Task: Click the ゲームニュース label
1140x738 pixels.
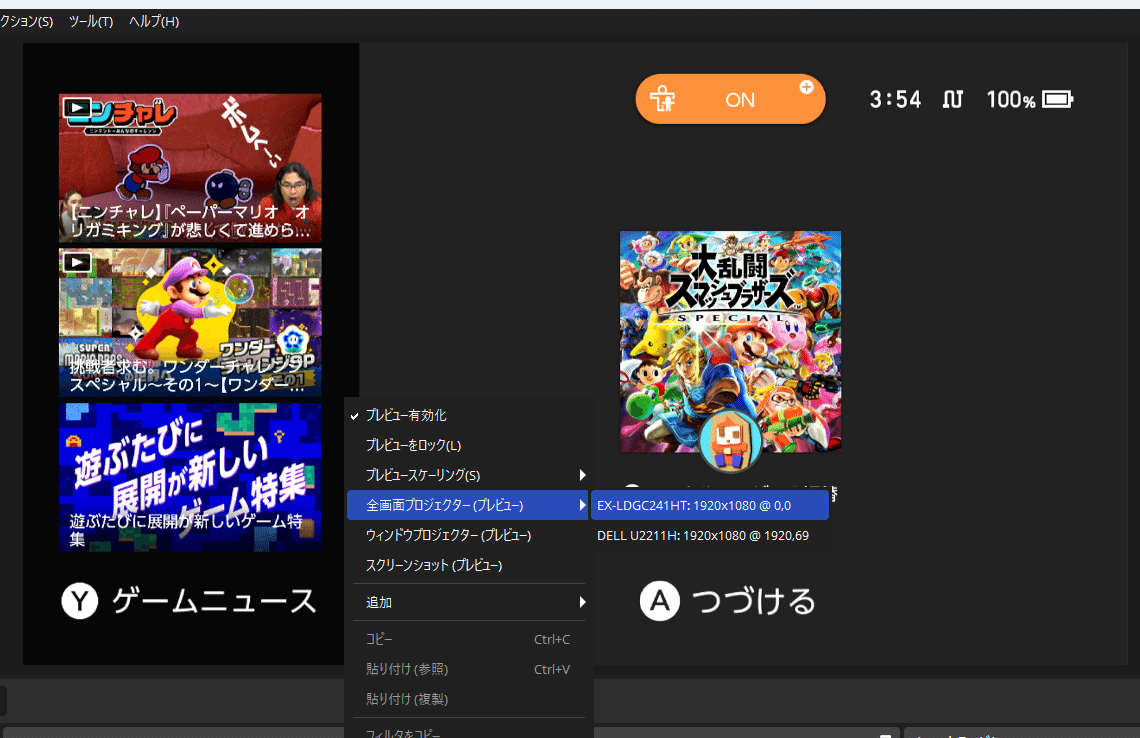Action: point(214,601)
